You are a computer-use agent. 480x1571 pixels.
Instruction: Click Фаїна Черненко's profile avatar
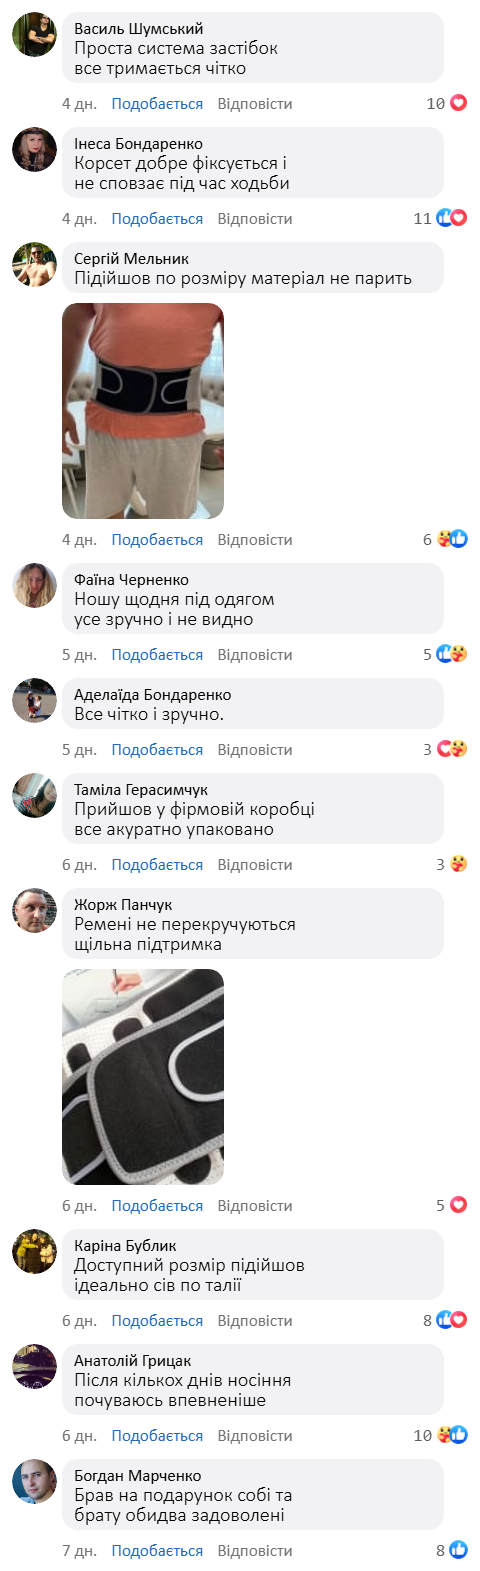click(34, 585)
